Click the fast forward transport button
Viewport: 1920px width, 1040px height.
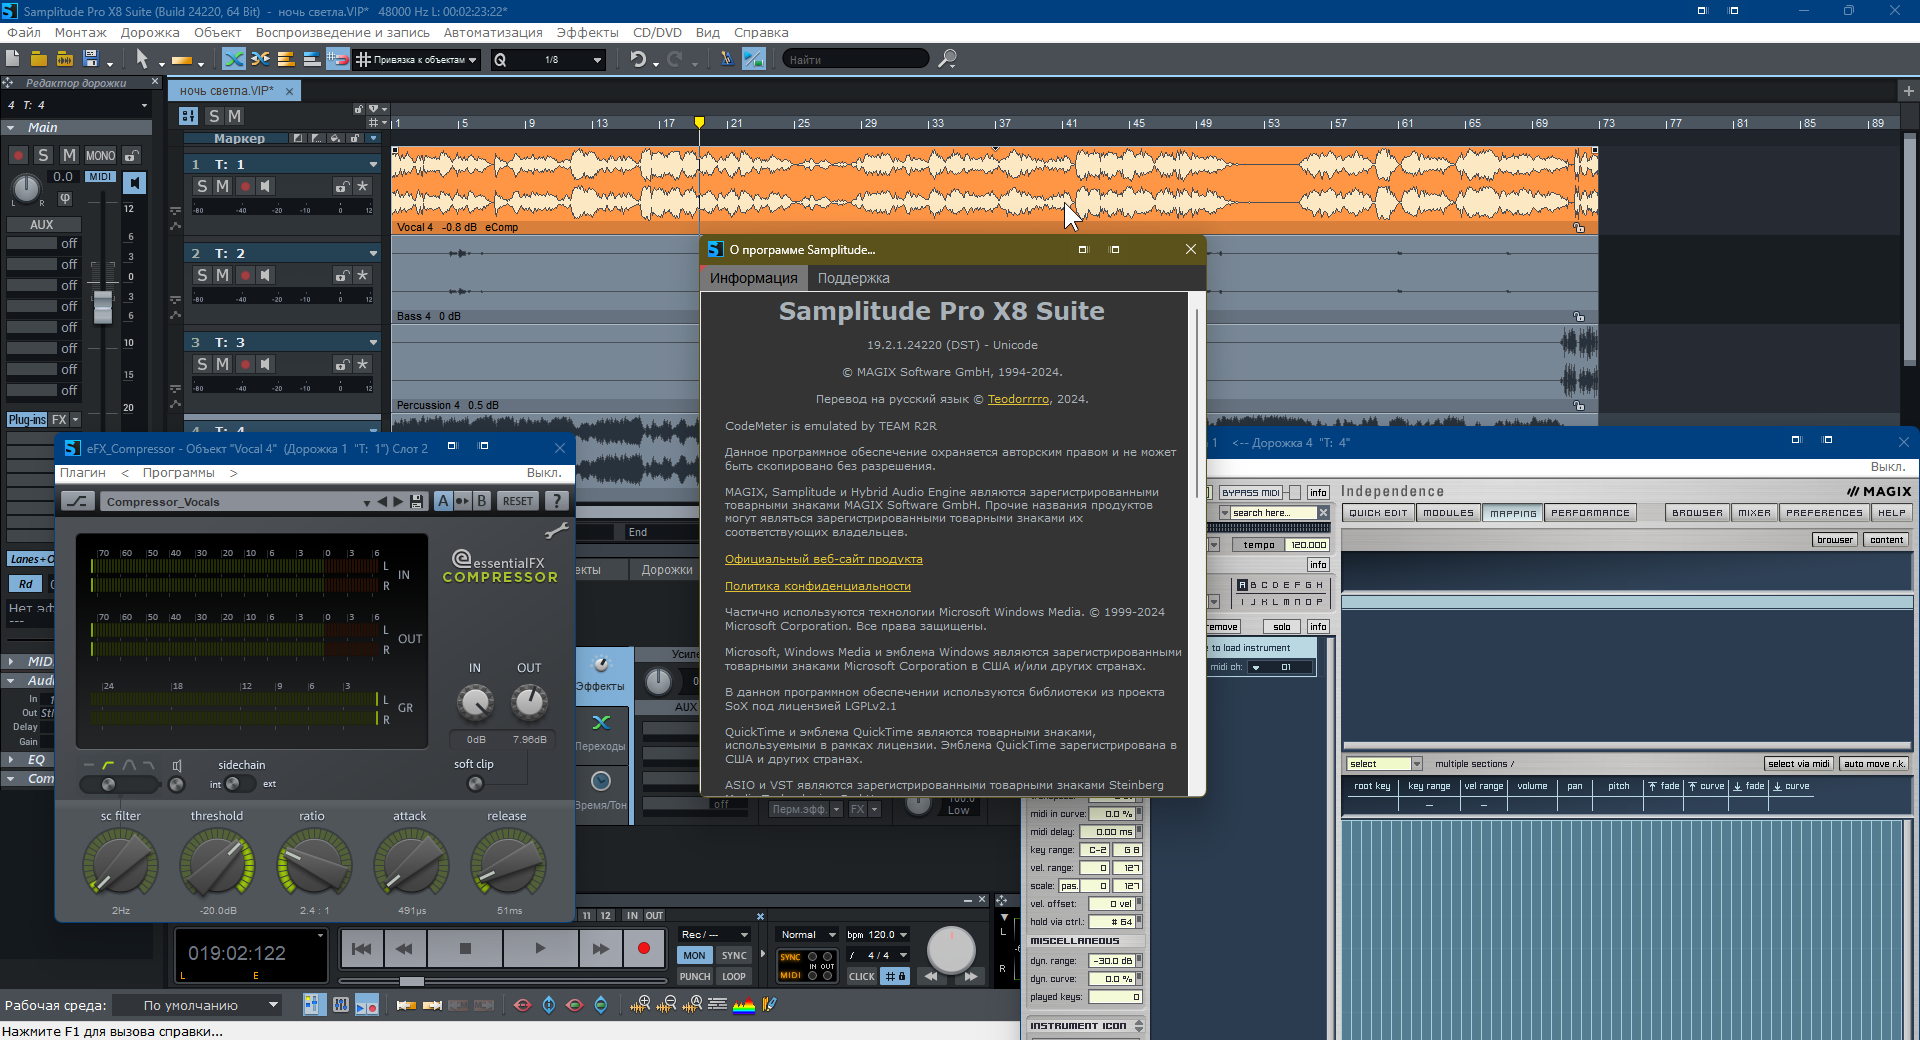click(600, 948)
